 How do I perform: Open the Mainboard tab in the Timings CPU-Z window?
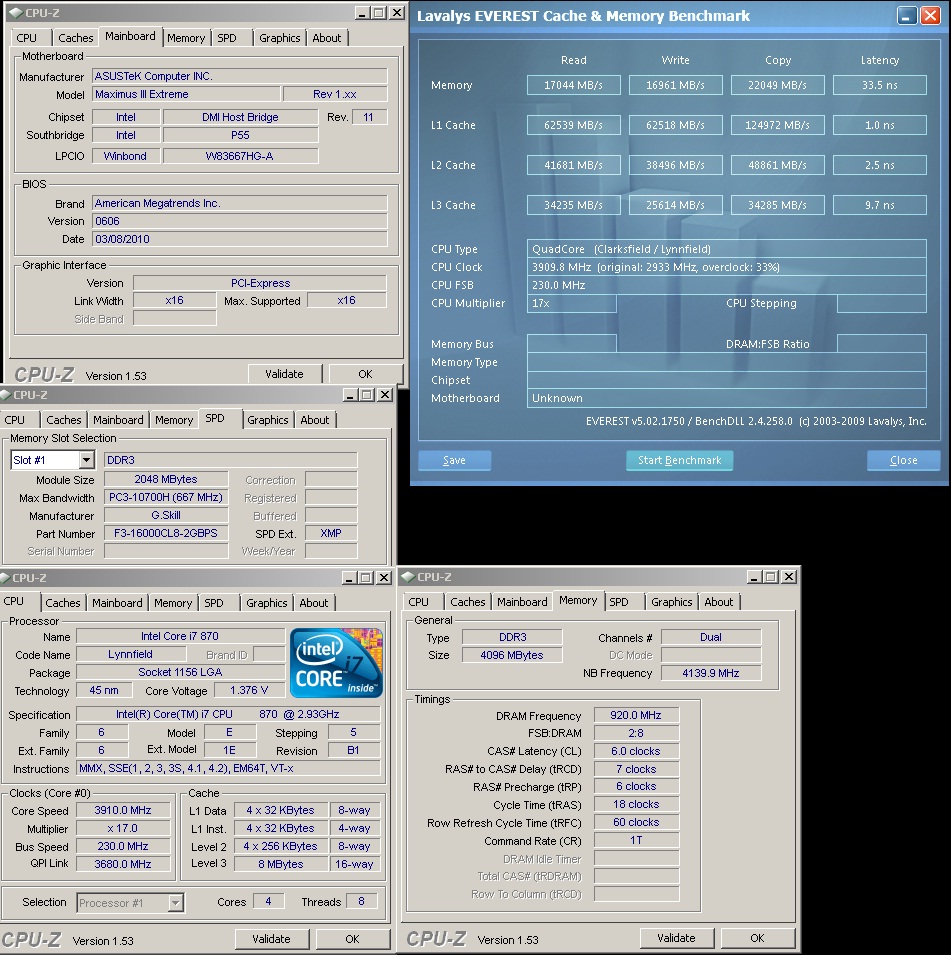tap(522, 602)
